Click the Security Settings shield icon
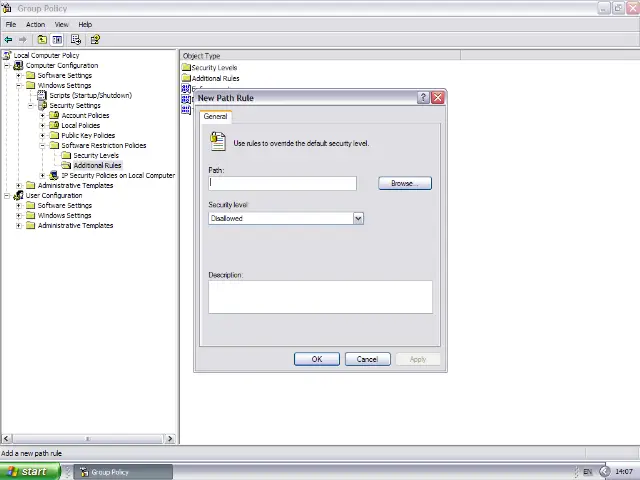The height and width of the screenshot is (480, 640). pyautogui.click(x=42, y=105)
